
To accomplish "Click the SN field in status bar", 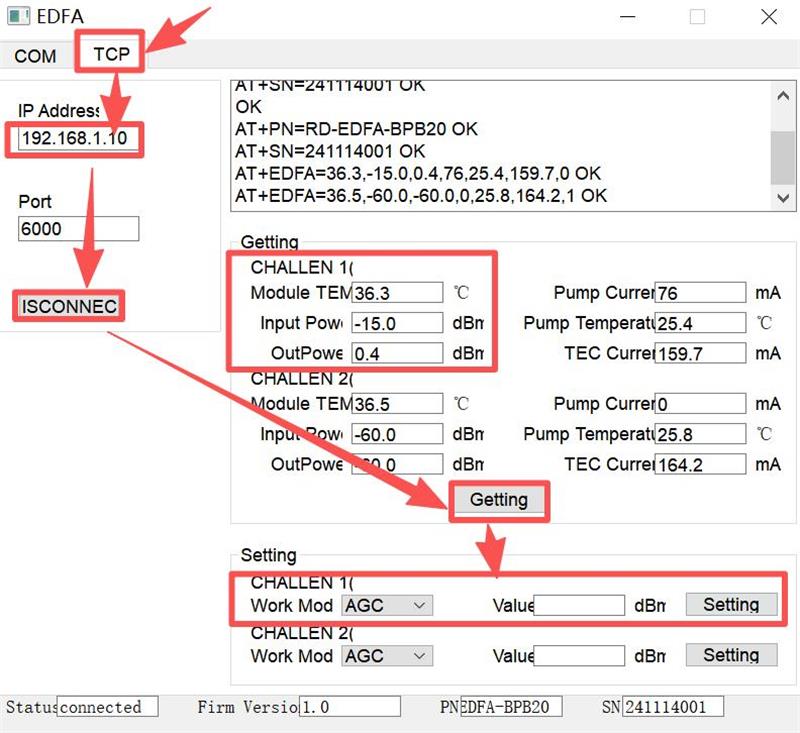I will click(x=664, y=707).
